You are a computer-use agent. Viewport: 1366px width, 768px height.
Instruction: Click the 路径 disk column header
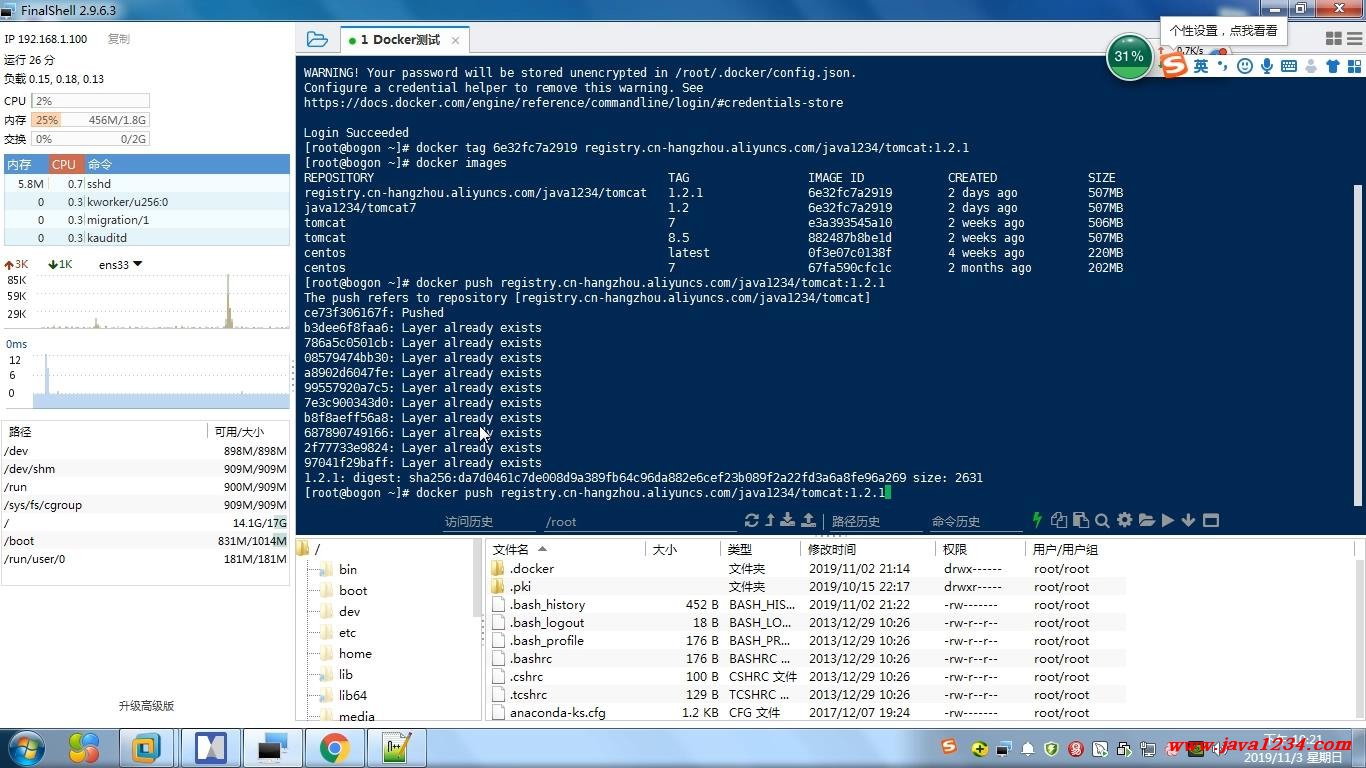click(105, 431)
